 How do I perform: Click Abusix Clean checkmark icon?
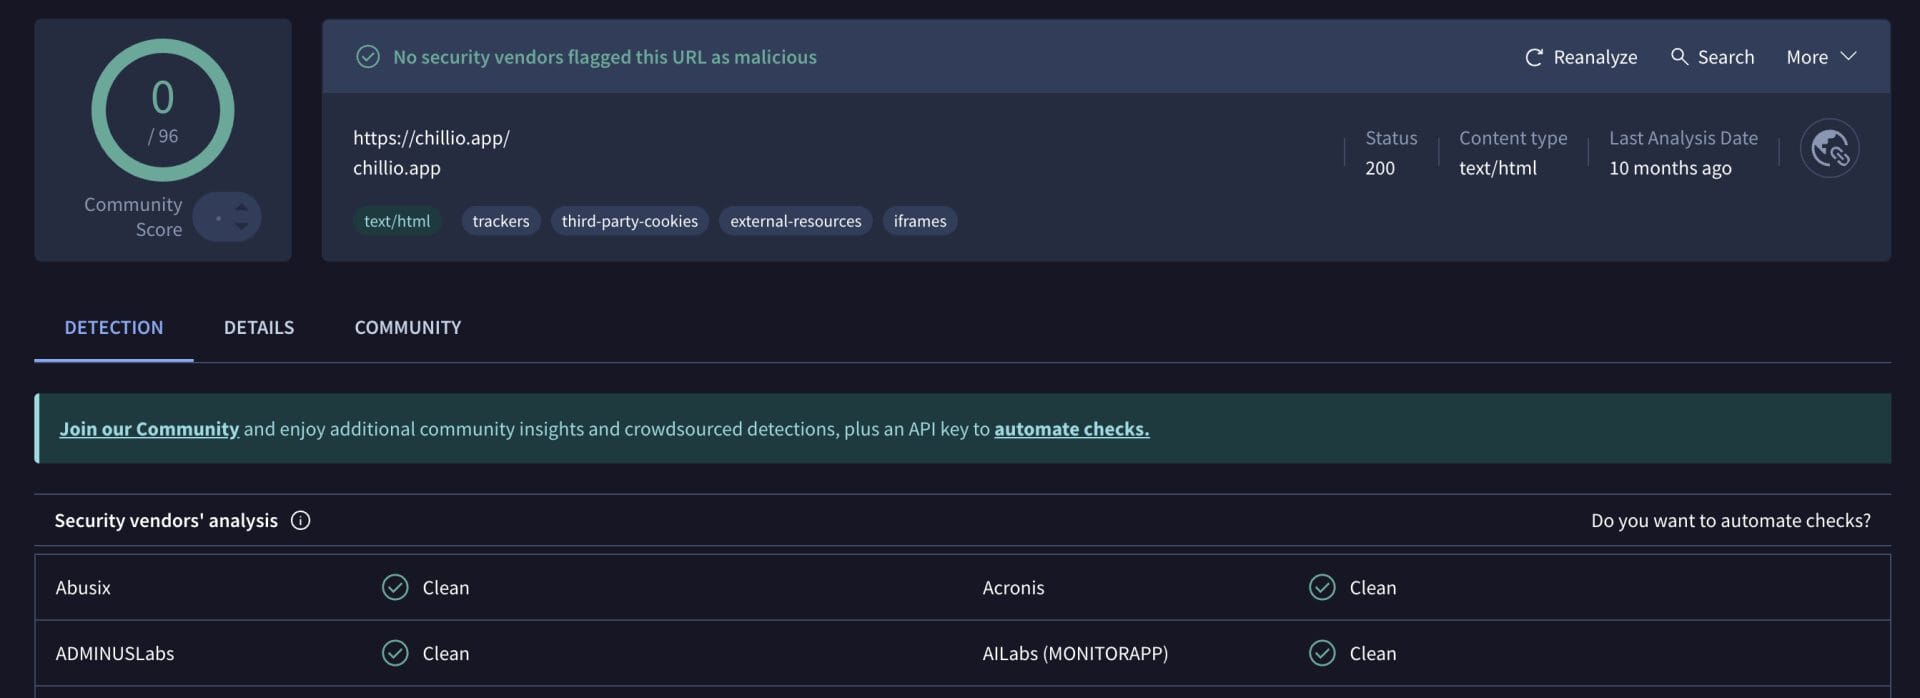(395, 588)
